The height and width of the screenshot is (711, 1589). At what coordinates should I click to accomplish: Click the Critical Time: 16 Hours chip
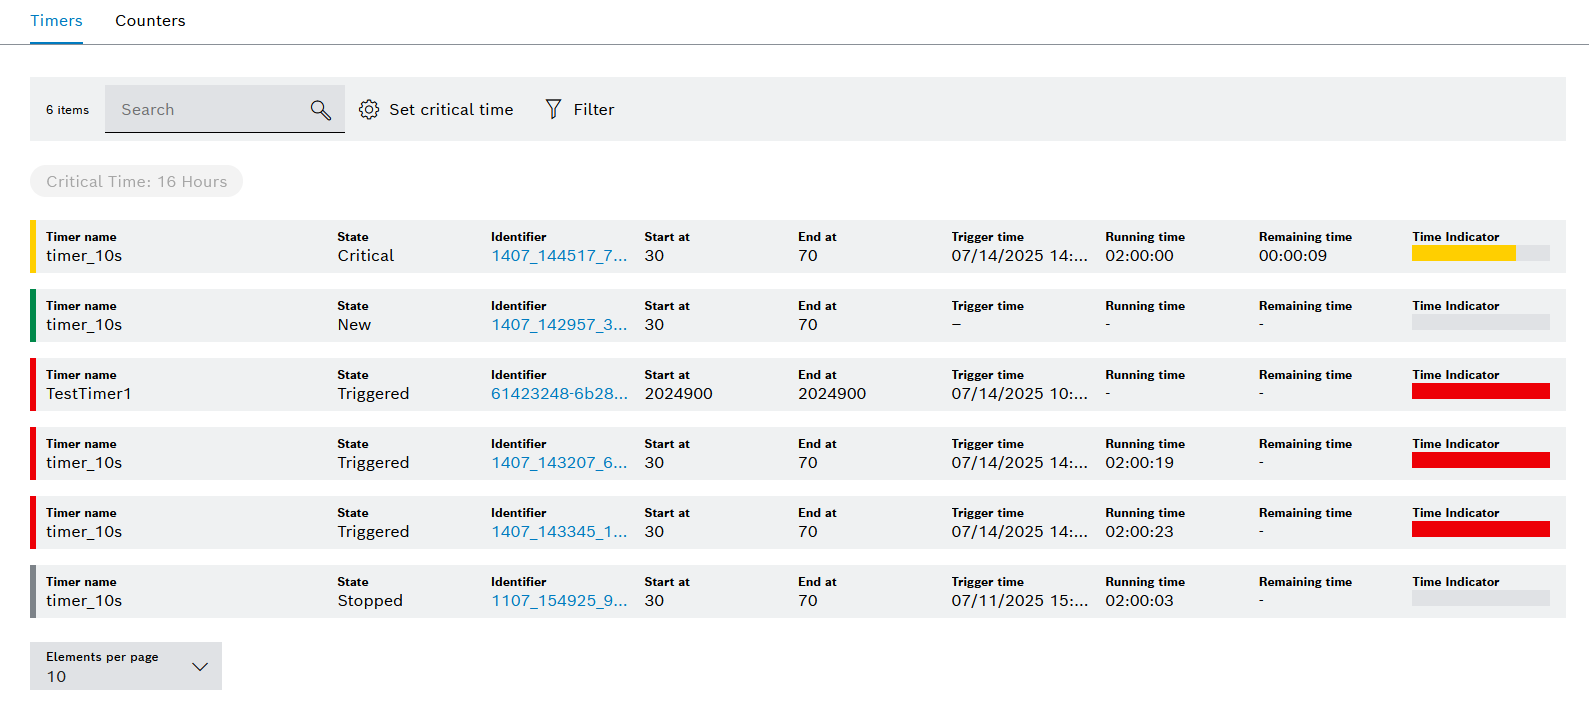(136, 182)
